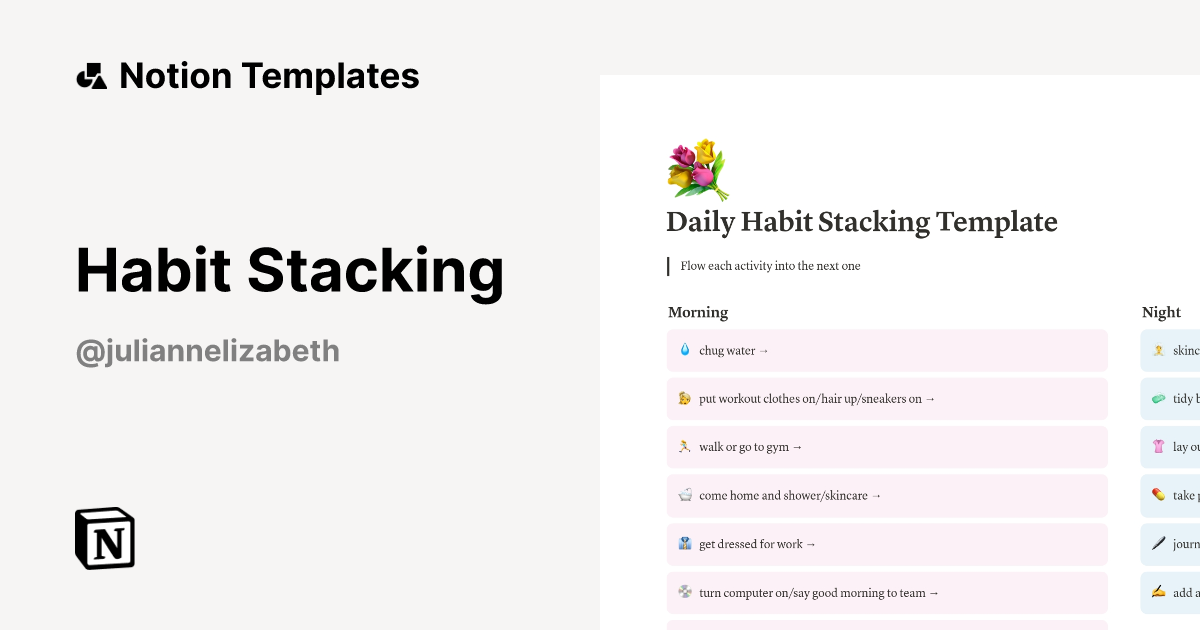Click the water droplet emoji icon

pyautogui.click(x=685, y=351)
